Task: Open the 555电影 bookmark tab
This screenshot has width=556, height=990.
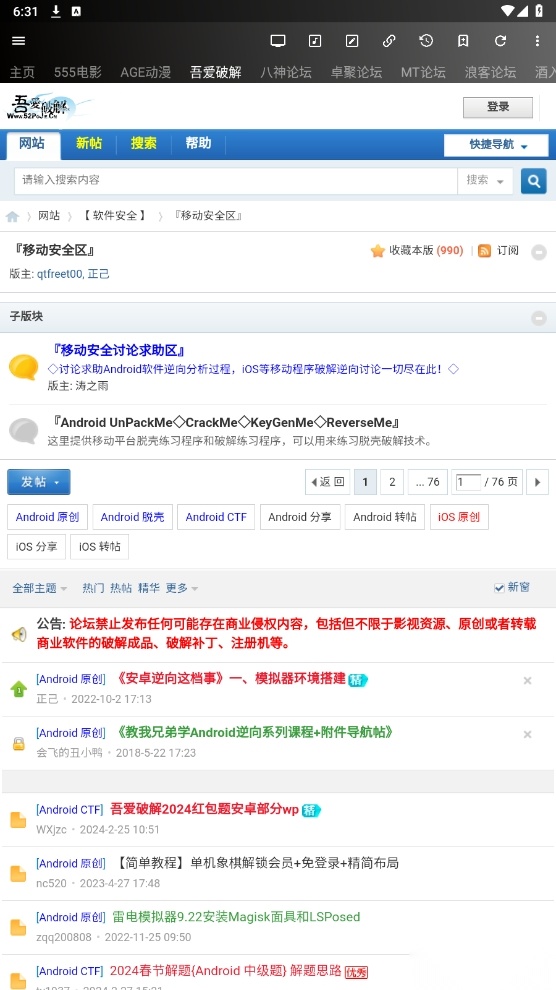Action: (x=78, y=72)
